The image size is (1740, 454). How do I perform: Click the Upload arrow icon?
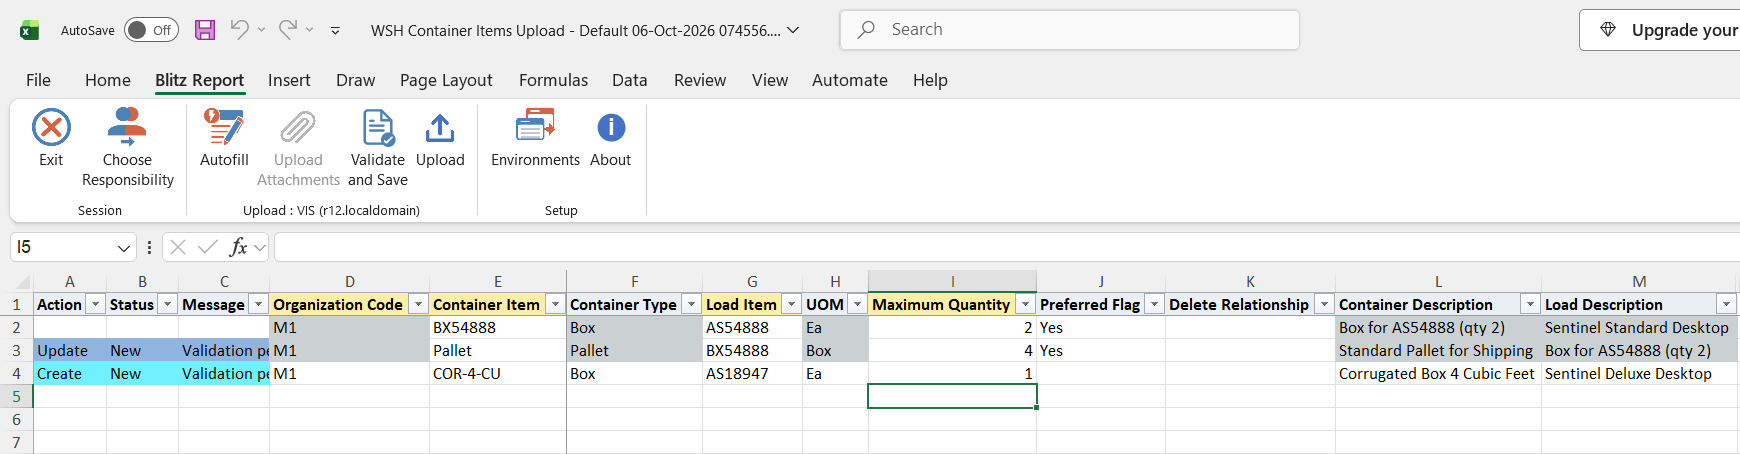pyautogui.click(x=440, y=128)
